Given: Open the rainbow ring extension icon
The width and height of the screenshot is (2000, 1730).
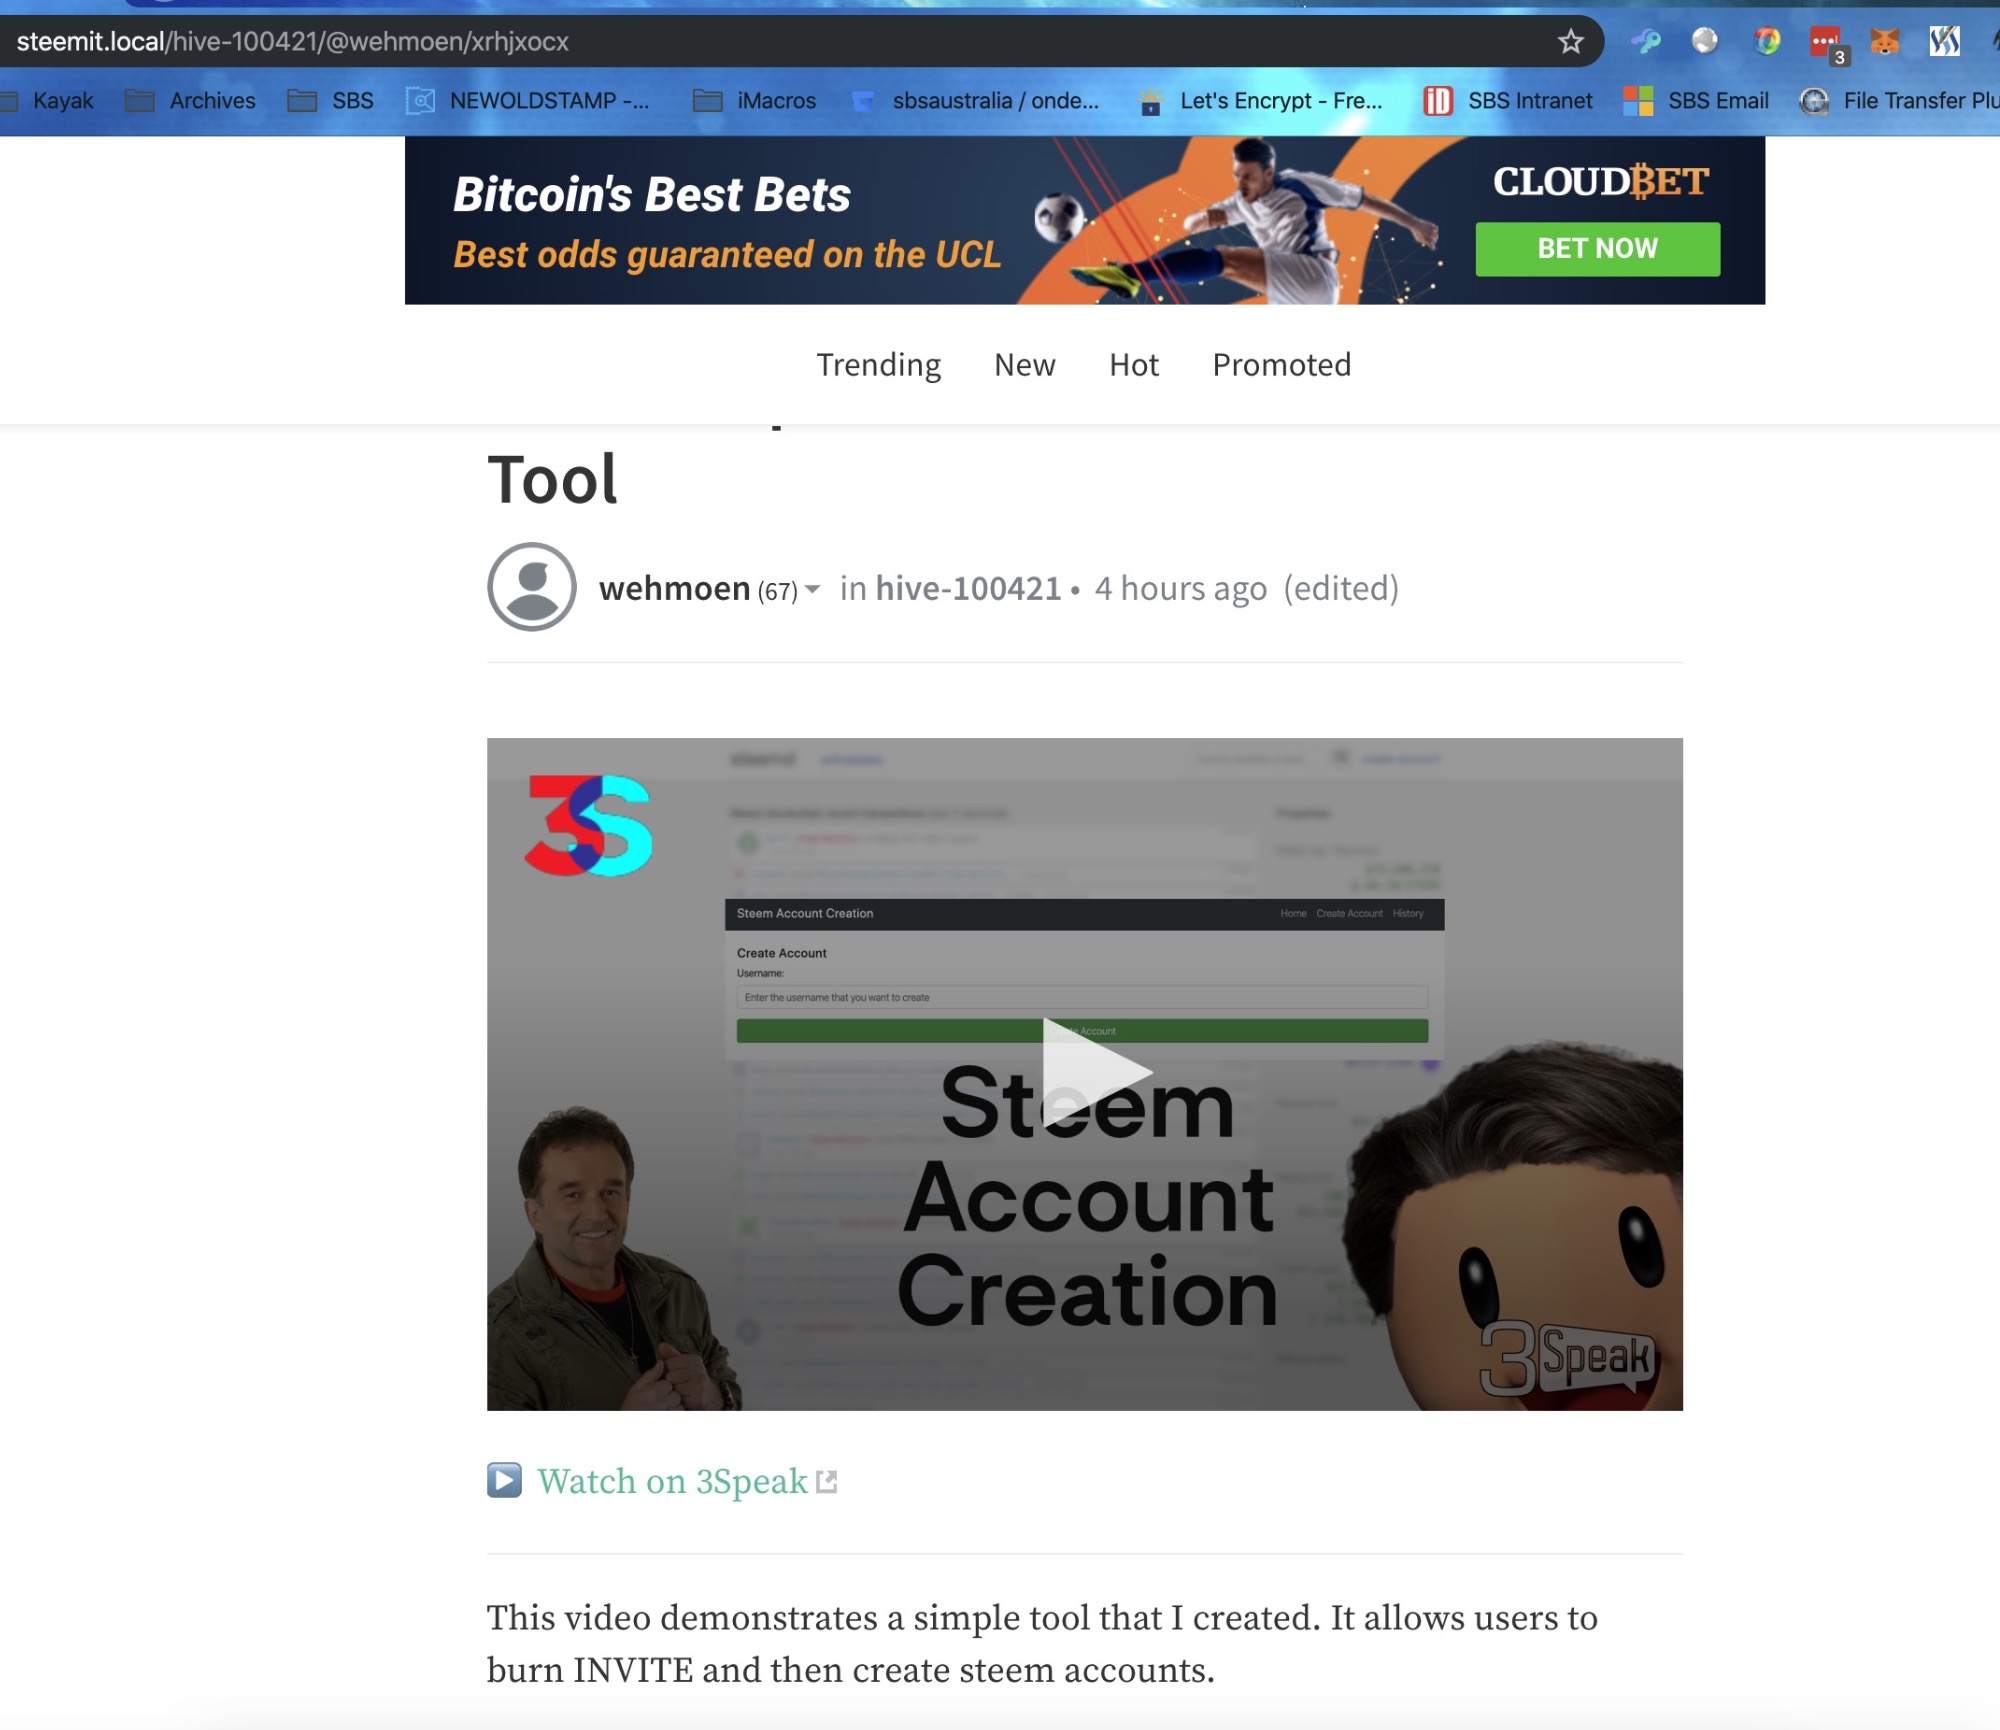Looking at the screenshot, I should 1766,41.
